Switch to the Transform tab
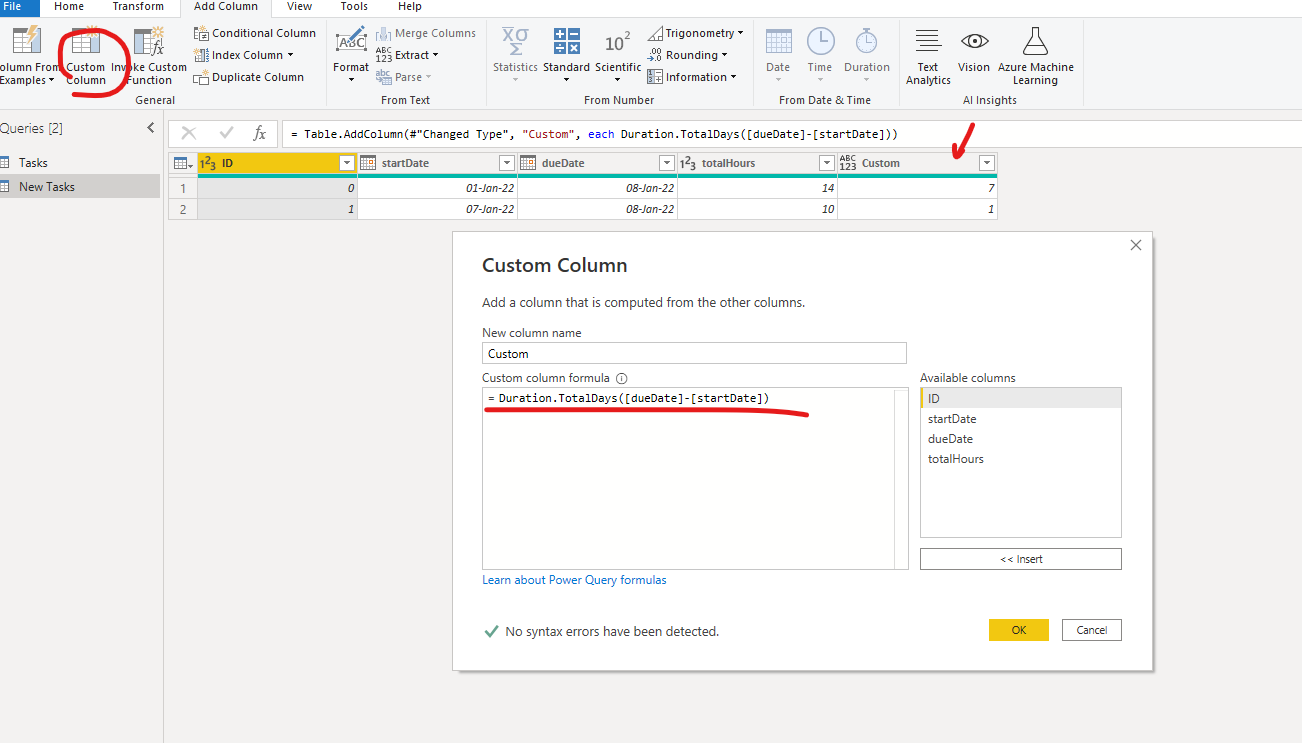The image size is (1302, 743). [138, 7]
